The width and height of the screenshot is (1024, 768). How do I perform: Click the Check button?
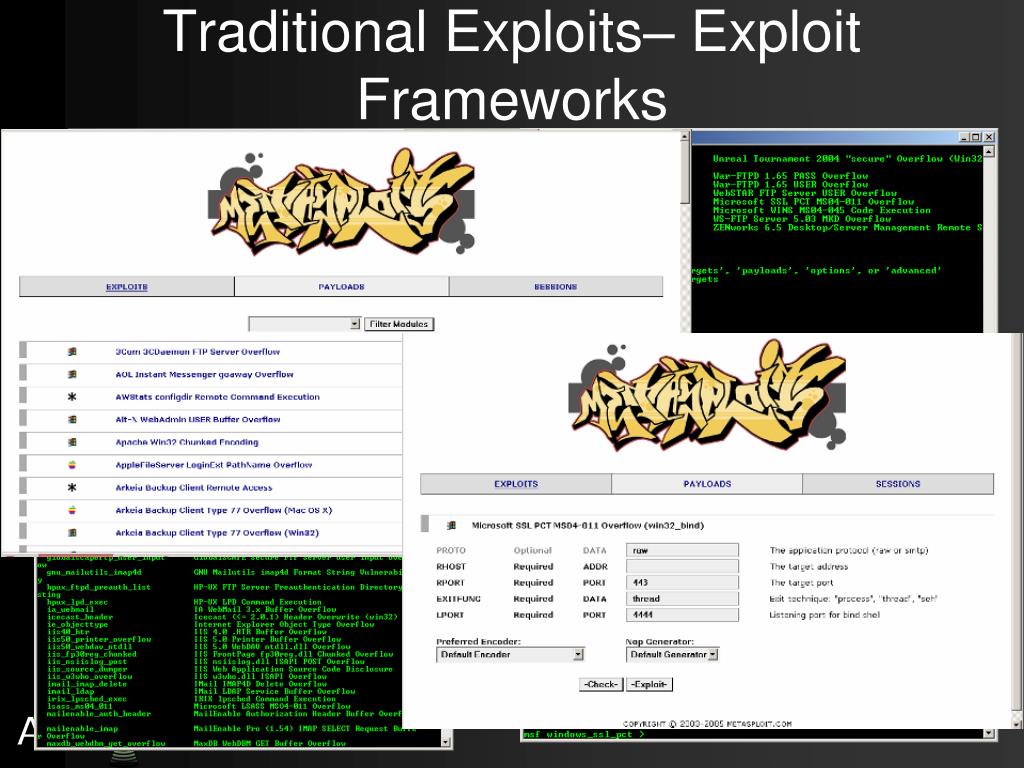601,684
